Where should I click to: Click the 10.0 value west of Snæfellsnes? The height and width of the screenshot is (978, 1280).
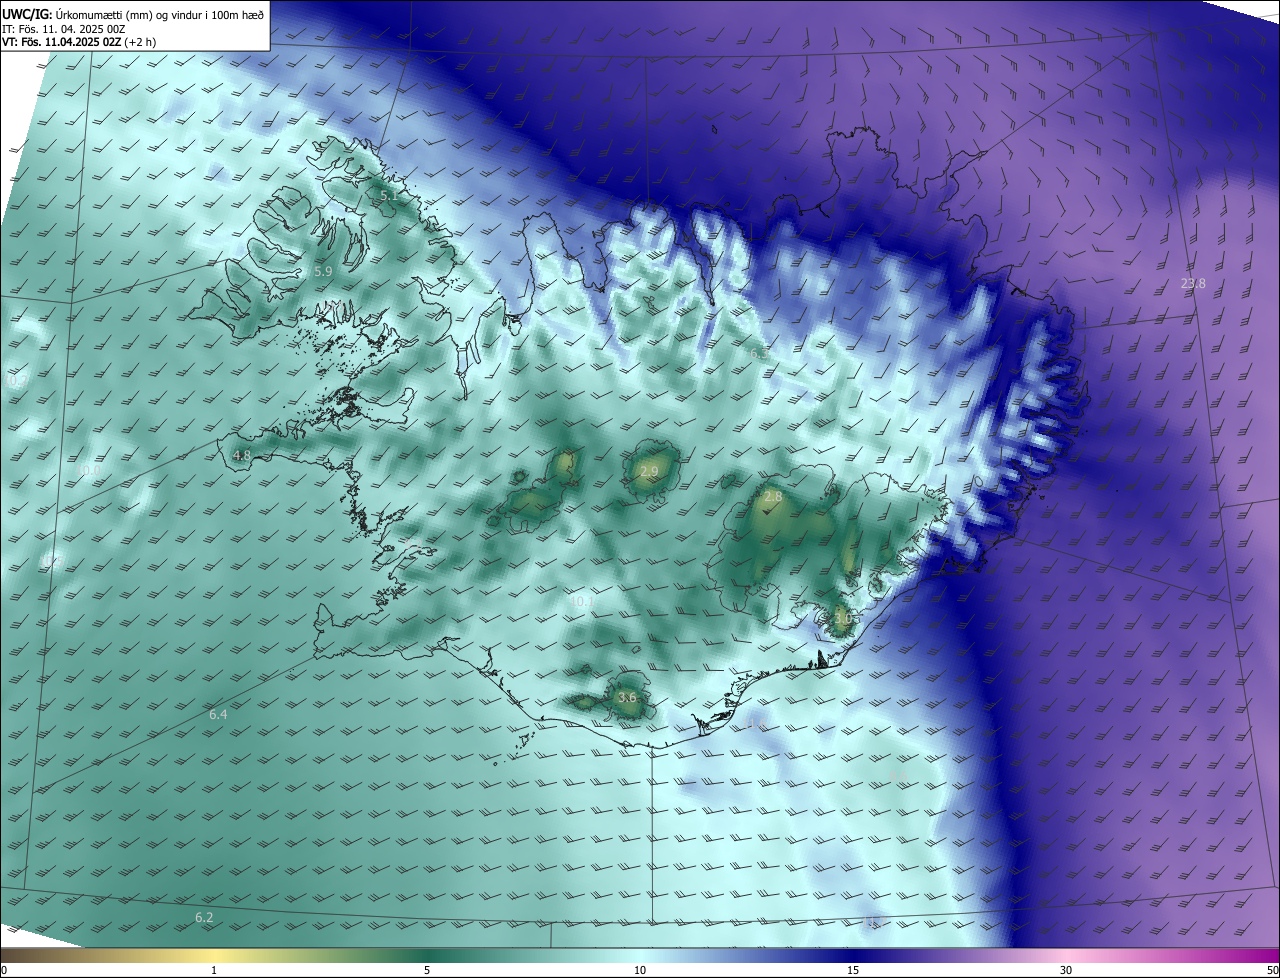[90, 470]
